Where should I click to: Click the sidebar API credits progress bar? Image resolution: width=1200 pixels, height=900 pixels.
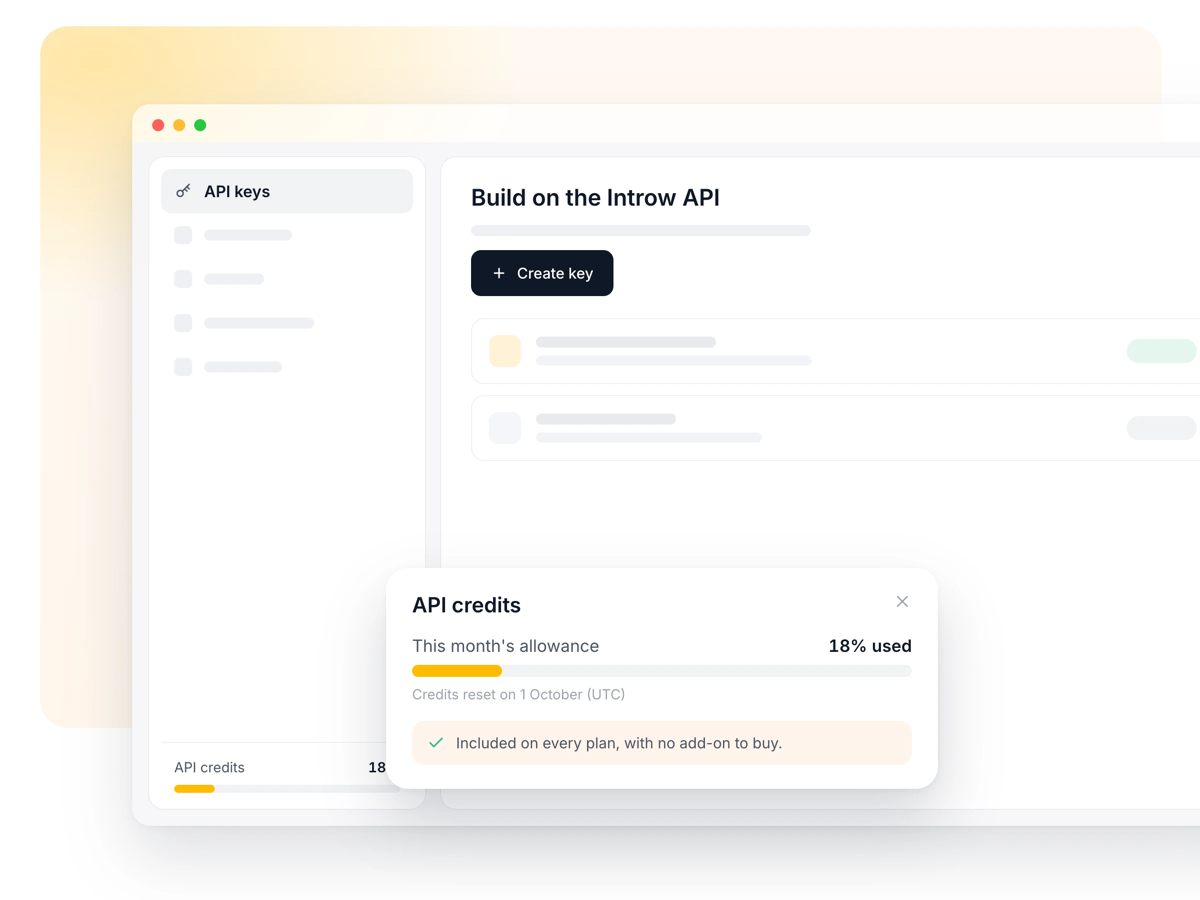pyautogui.click(x=285, y=789)
